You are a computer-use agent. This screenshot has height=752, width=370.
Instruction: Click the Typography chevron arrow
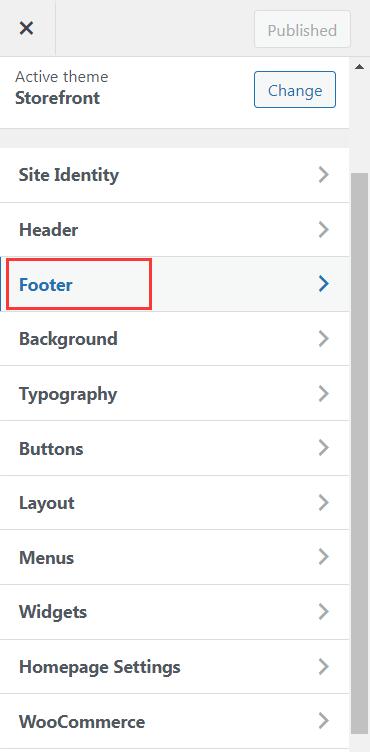[324, 394]
